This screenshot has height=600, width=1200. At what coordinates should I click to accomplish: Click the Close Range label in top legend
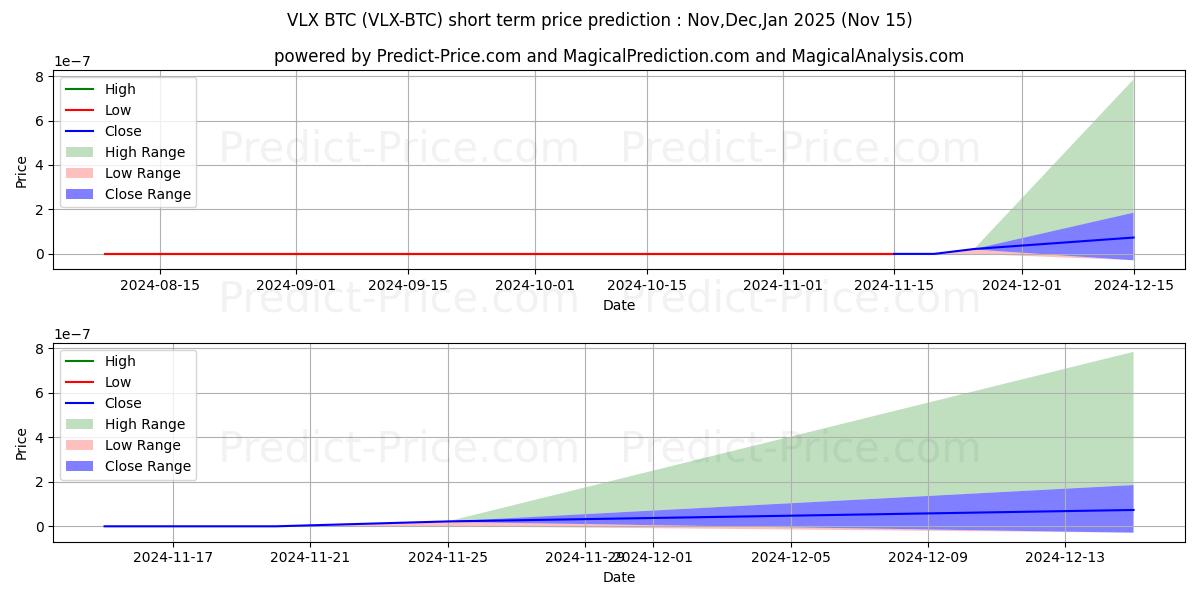[147, 195]
